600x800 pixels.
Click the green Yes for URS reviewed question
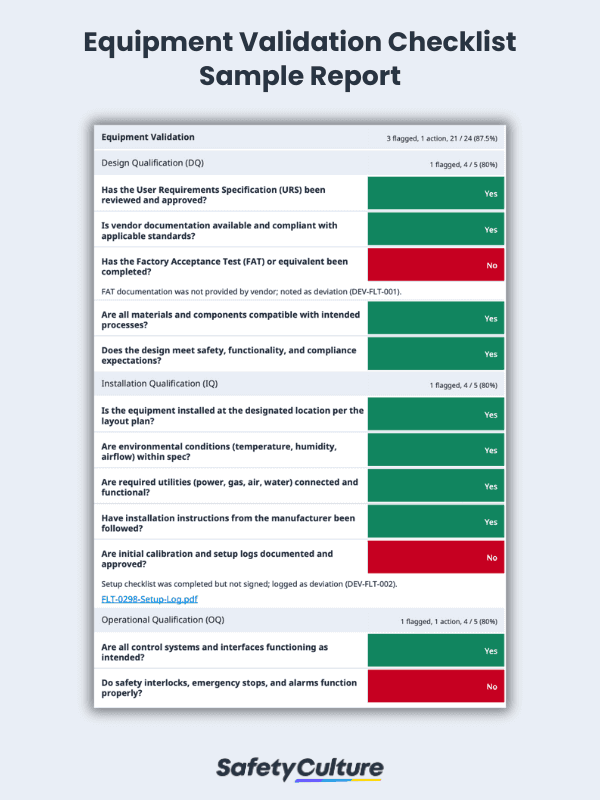[436, 193]
